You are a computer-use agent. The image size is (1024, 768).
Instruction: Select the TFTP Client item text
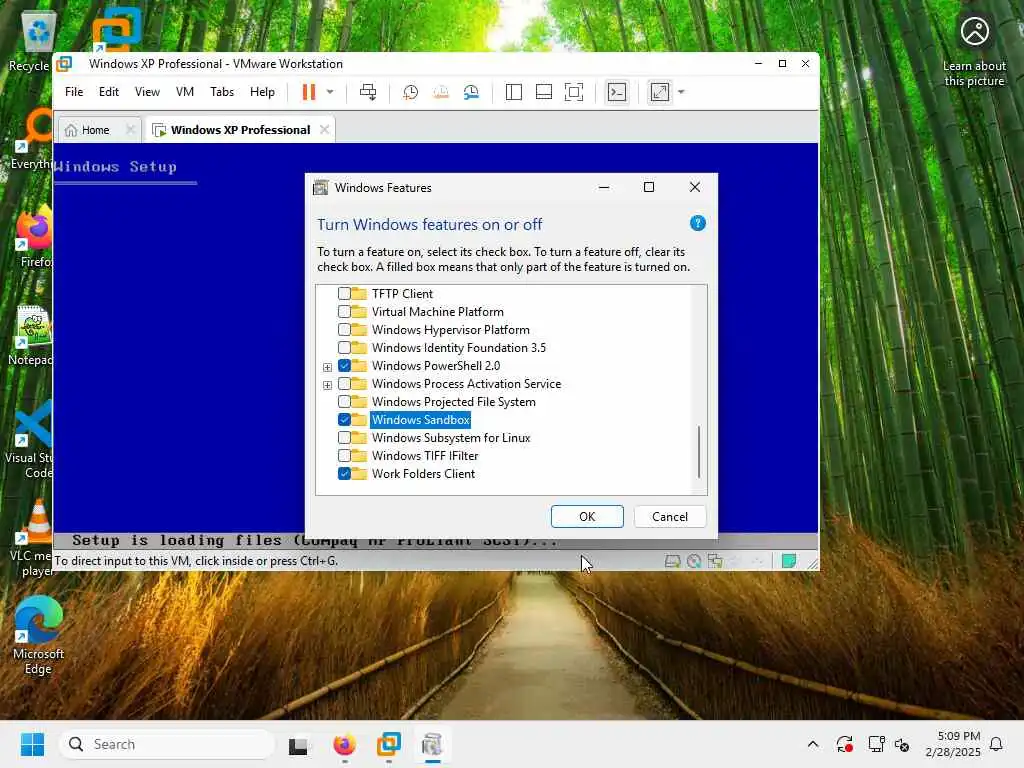pos(402,294)
